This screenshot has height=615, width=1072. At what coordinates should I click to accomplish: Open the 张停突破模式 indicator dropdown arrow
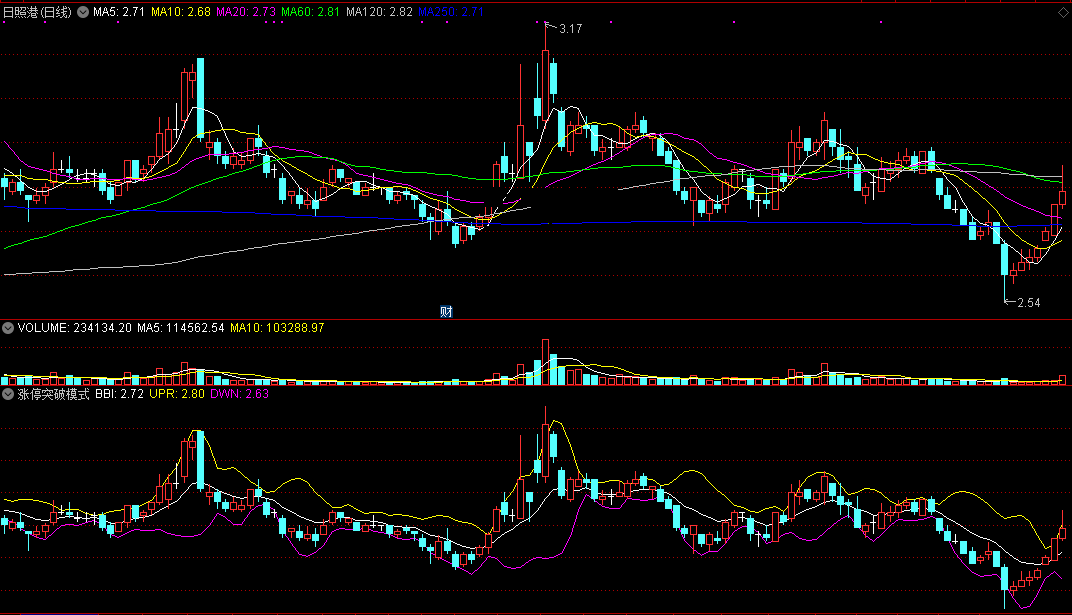pyautogui.click(x=8, y=394)
